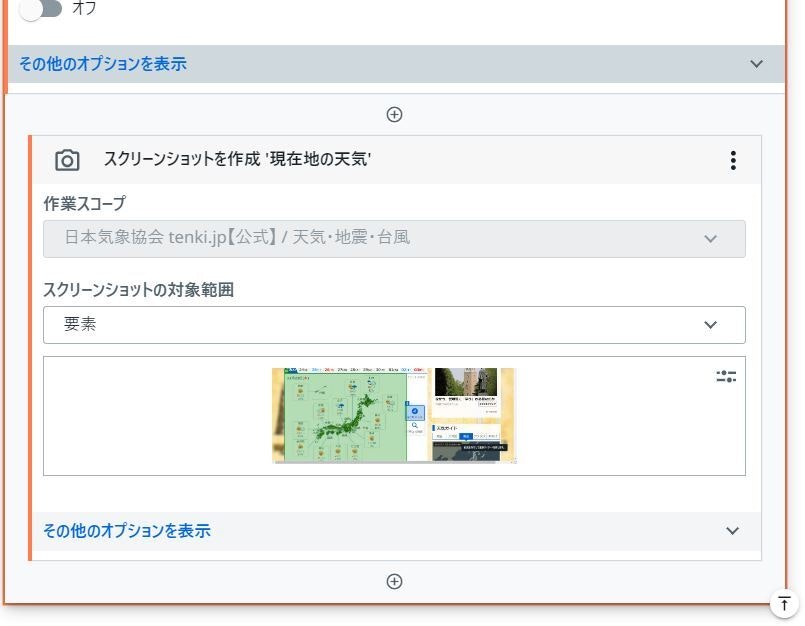The image size is (805, 626).
Task: Open the three-dot options menu of the step
Action: [733, 159]
